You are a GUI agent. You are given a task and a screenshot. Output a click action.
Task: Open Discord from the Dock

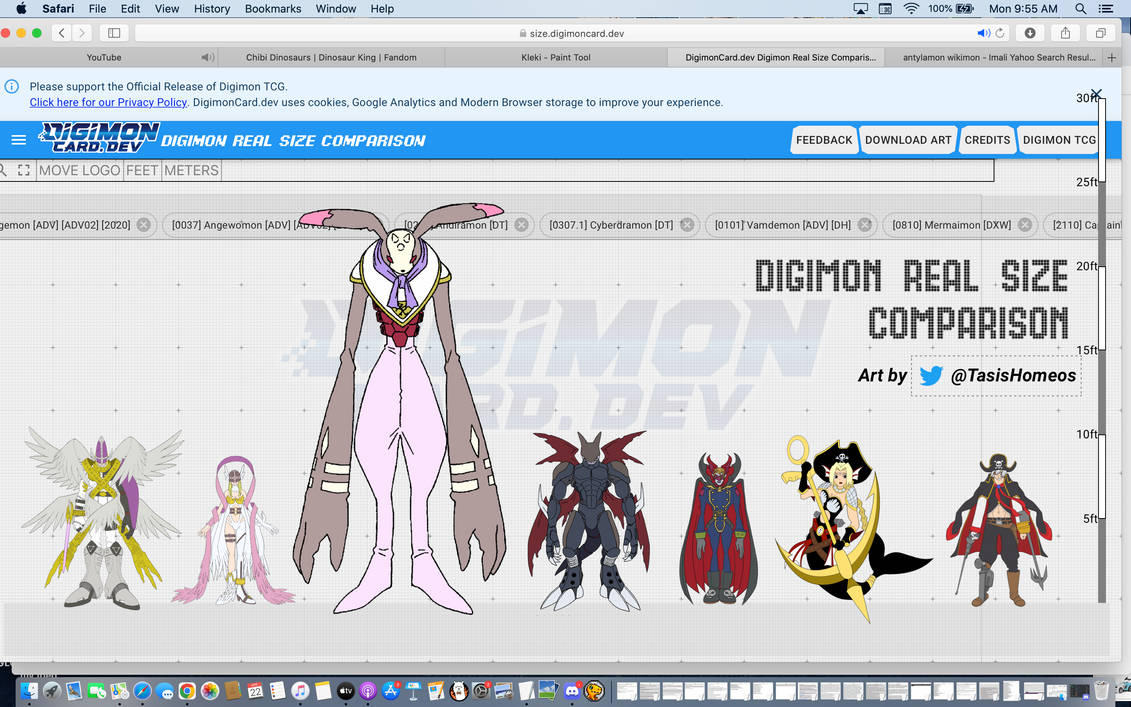point(572,691)
